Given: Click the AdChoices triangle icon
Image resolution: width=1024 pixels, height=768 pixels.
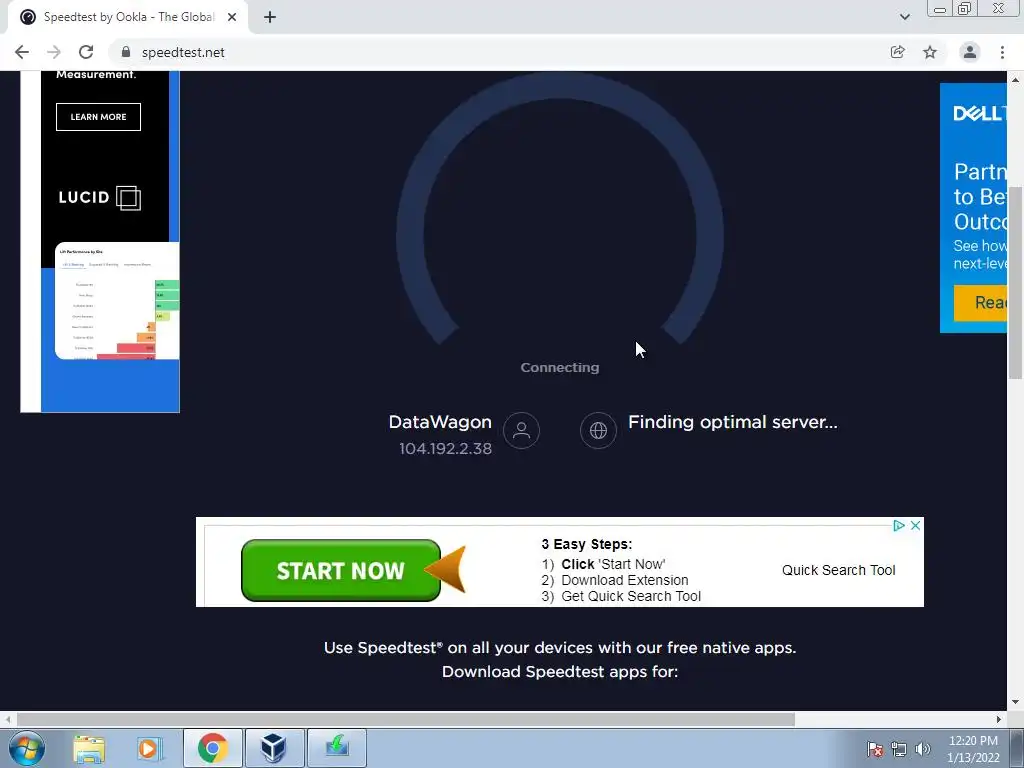Looking at the screenshot, I should pos(899,525).
